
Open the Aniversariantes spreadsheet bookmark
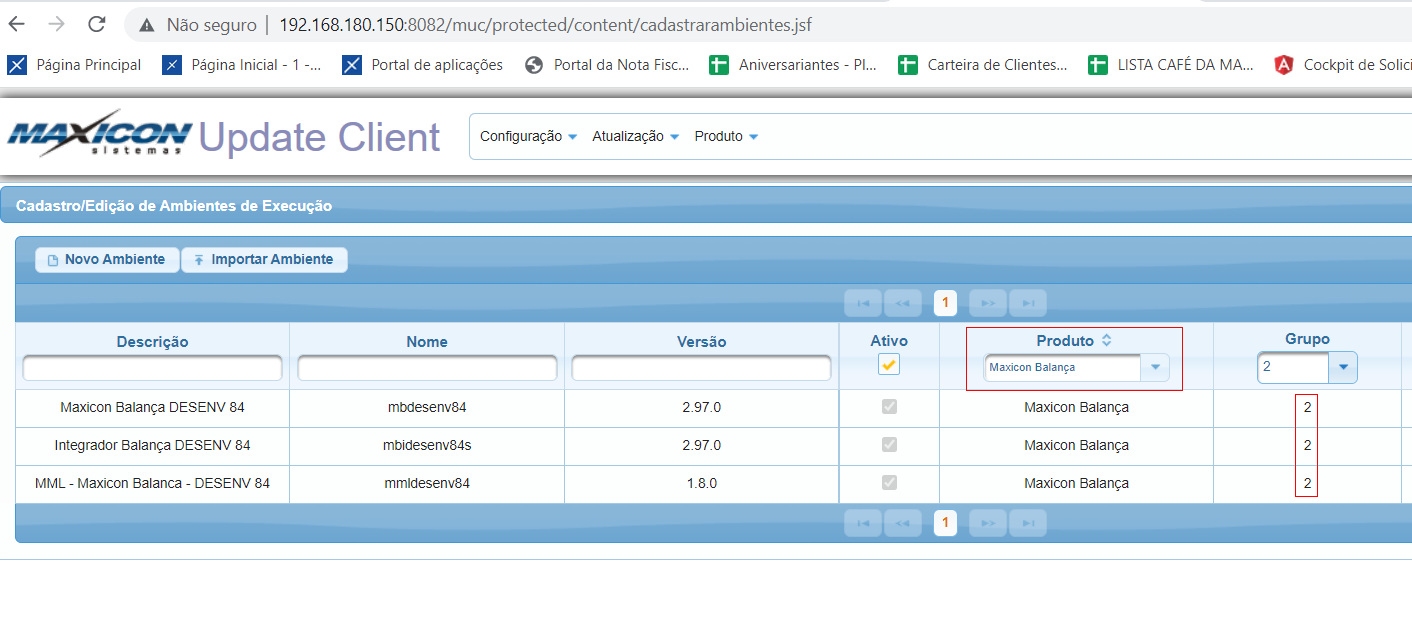click(x=793, y=65)
